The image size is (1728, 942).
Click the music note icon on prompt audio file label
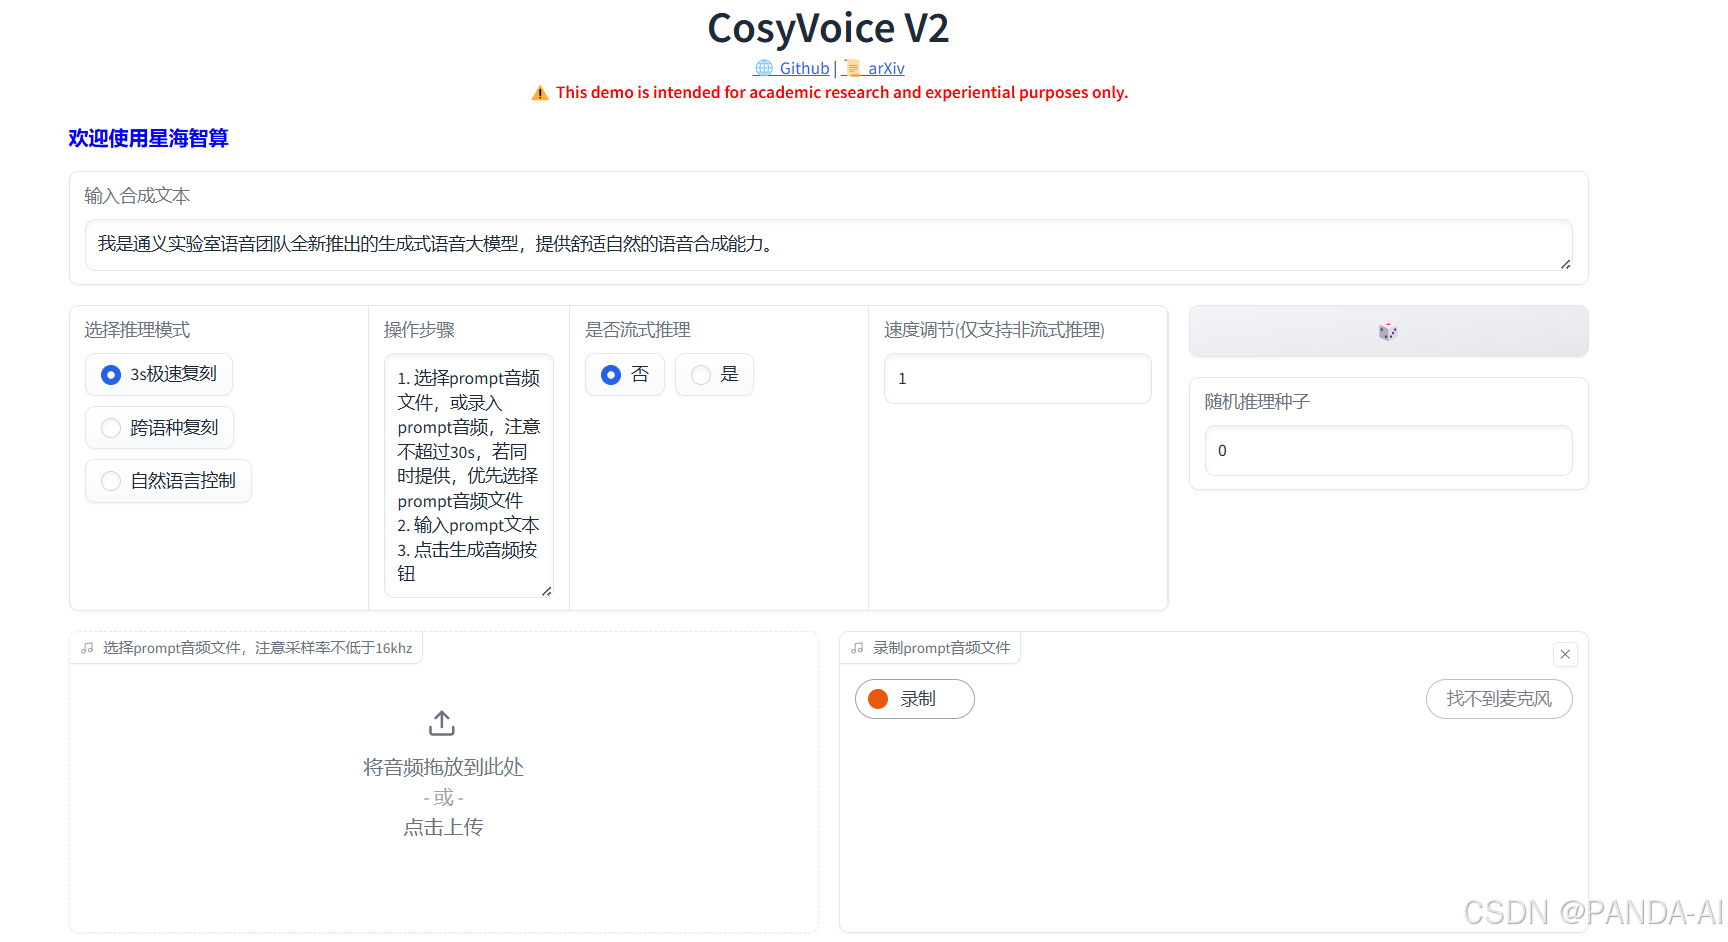pos(87,647)
